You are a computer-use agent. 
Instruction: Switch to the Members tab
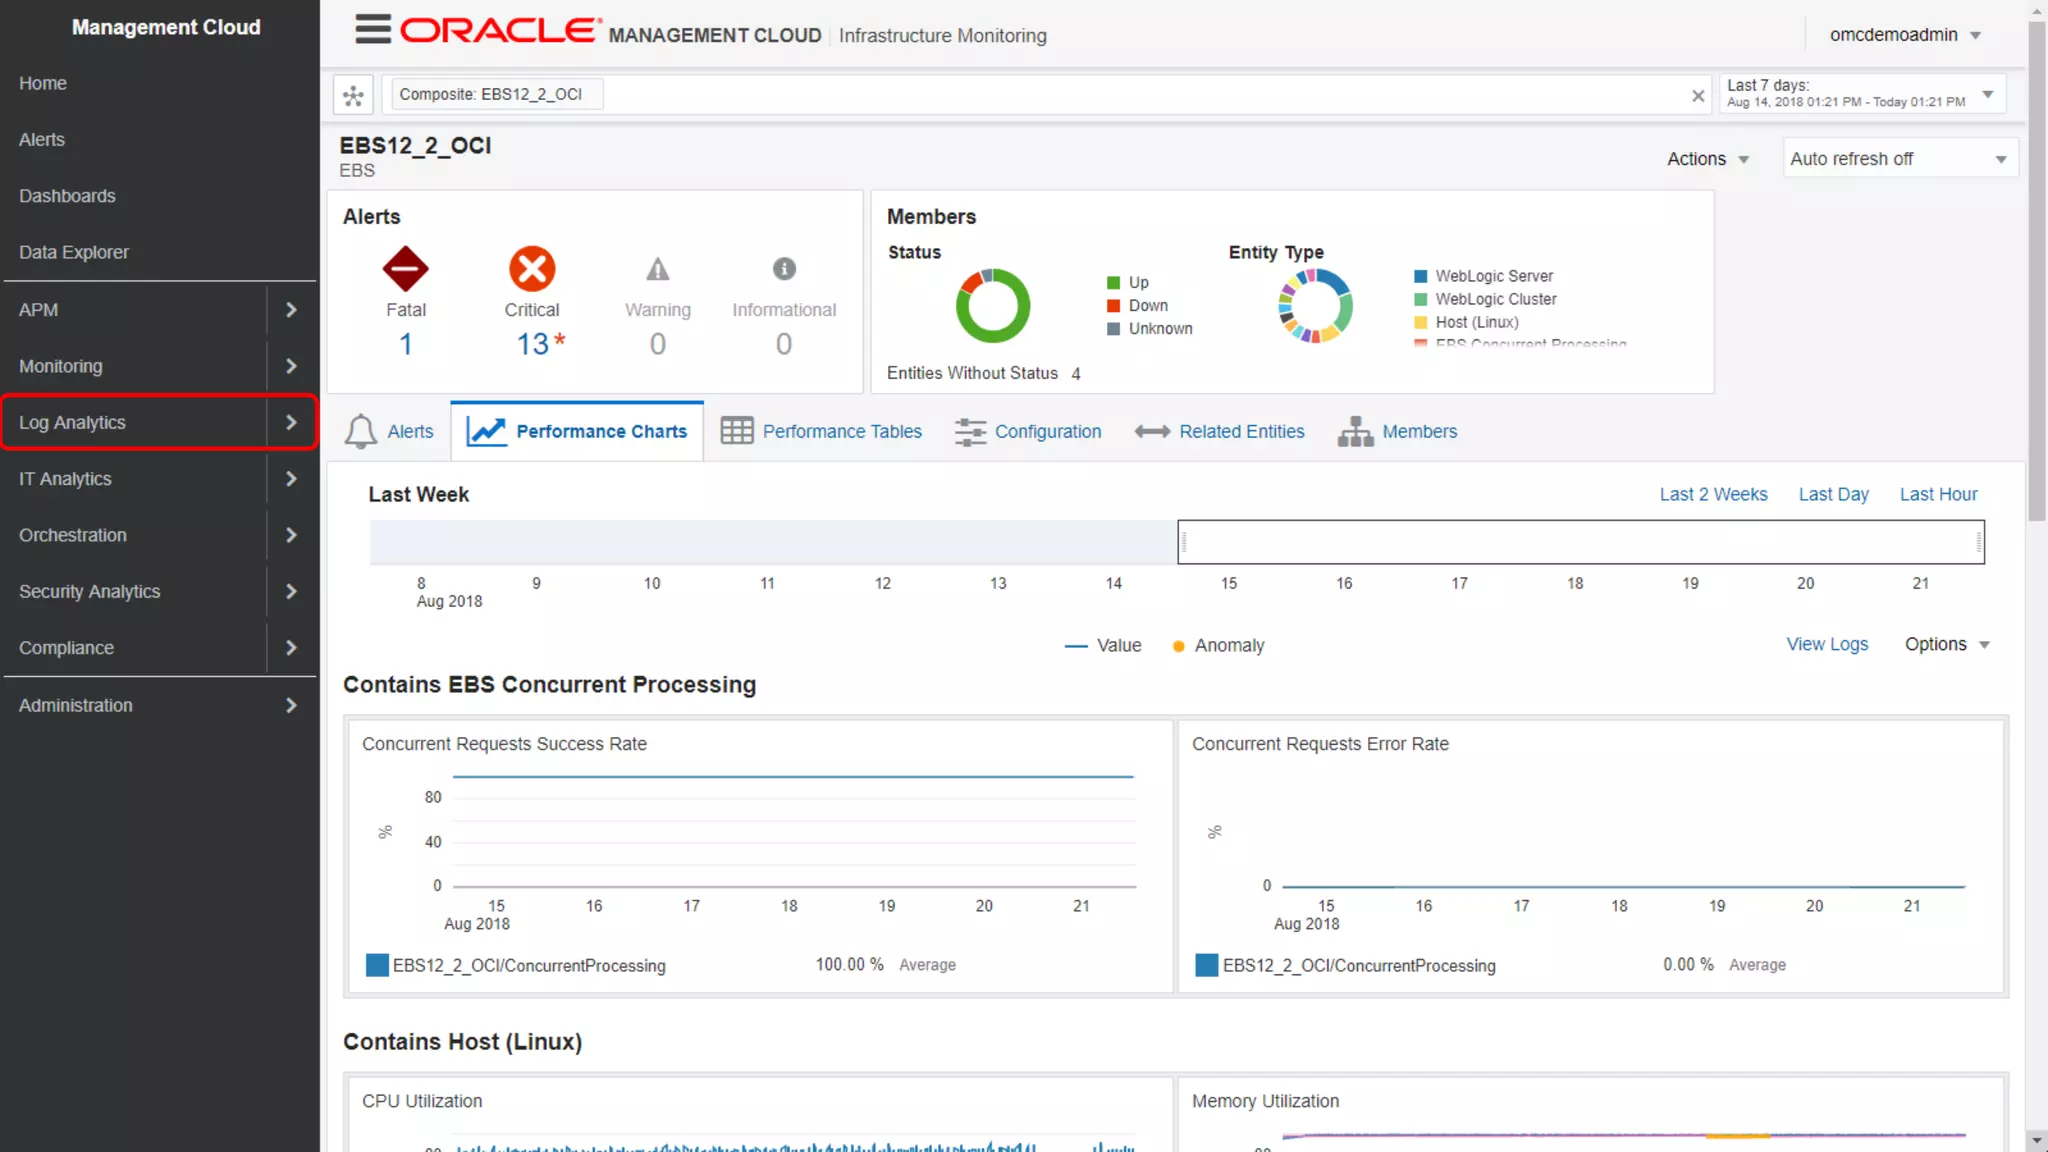pyautogui.click(x=1398, y=431)
